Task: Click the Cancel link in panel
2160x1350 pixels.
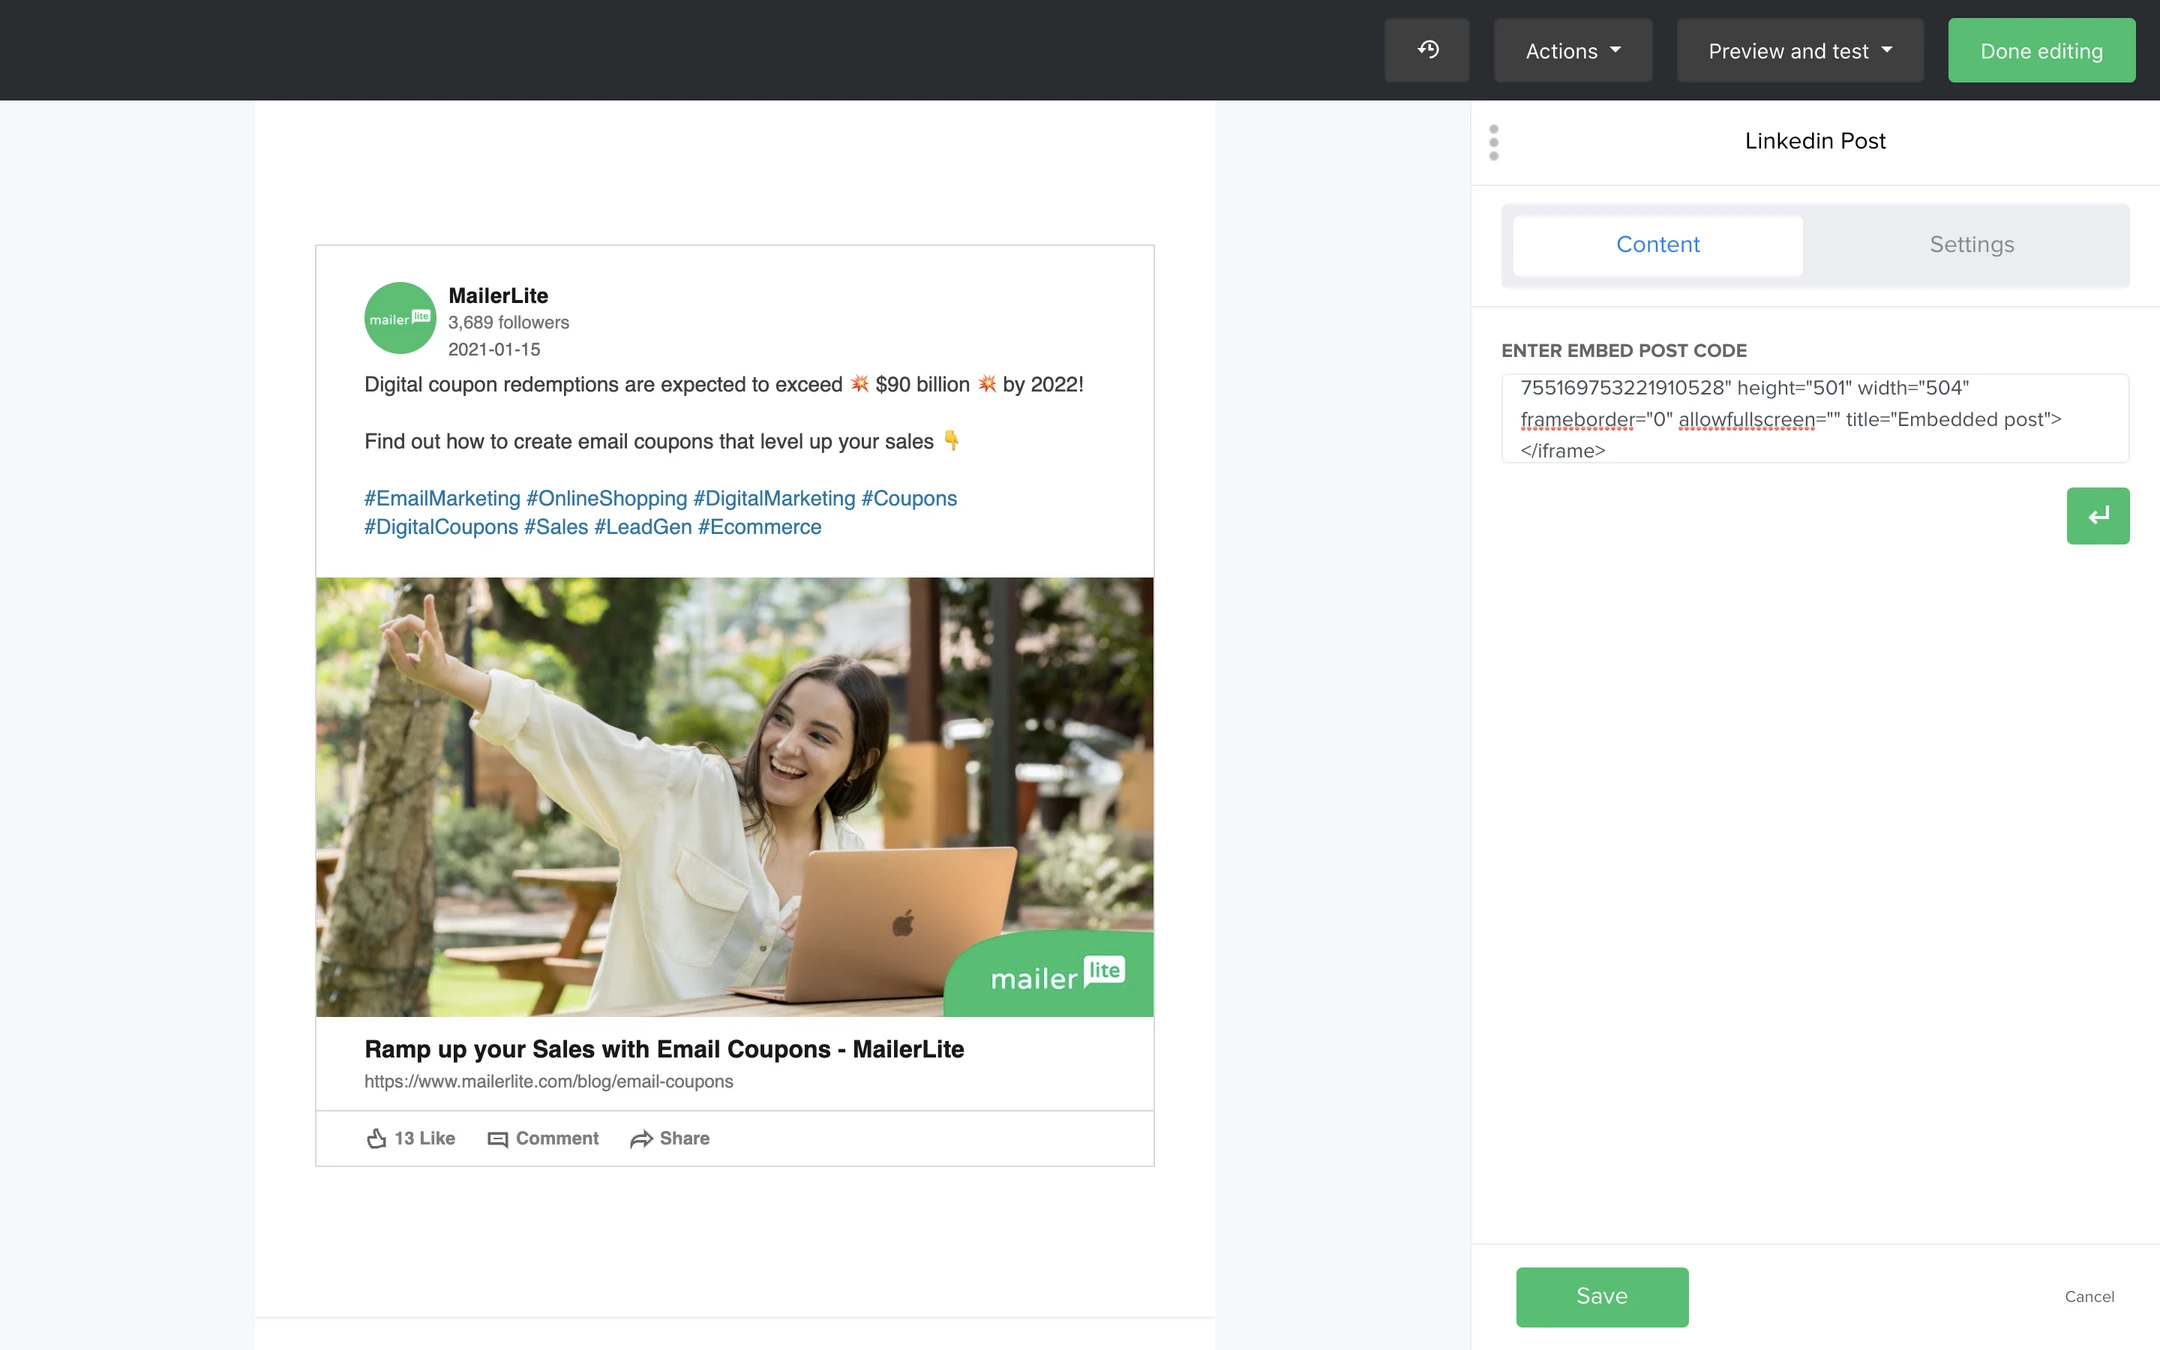Action: click(x=2088, y=1296)
